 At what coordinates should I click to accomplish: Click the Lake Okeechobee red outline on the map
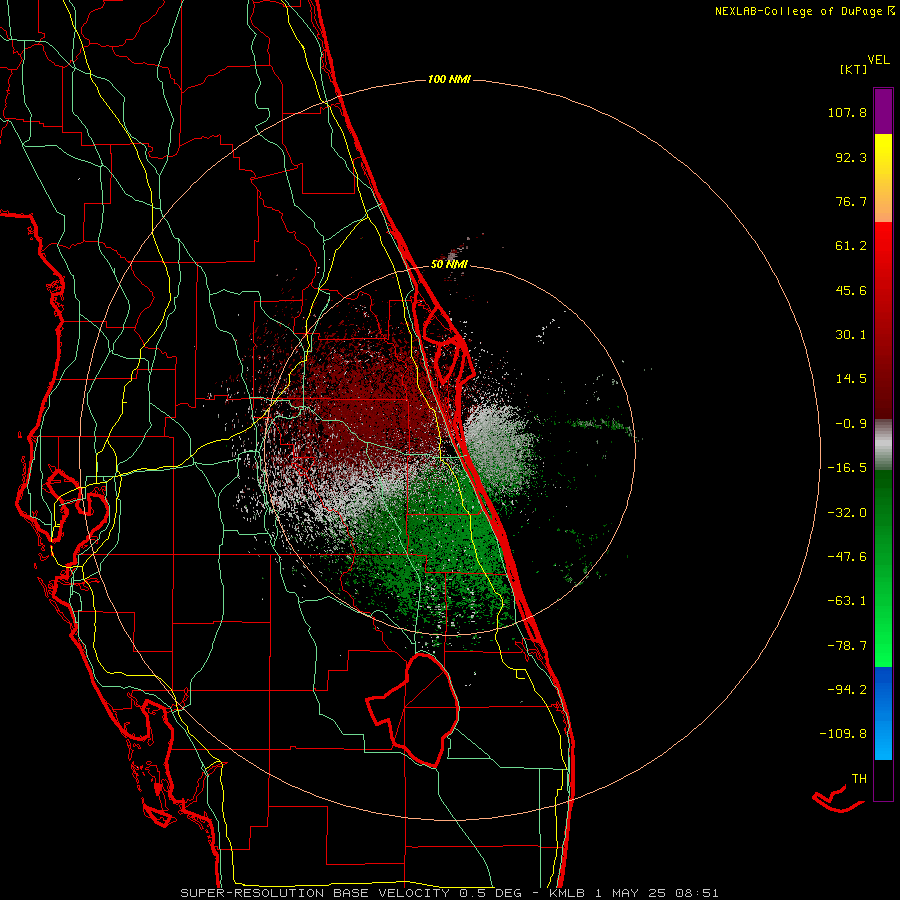tap(413, 709)
